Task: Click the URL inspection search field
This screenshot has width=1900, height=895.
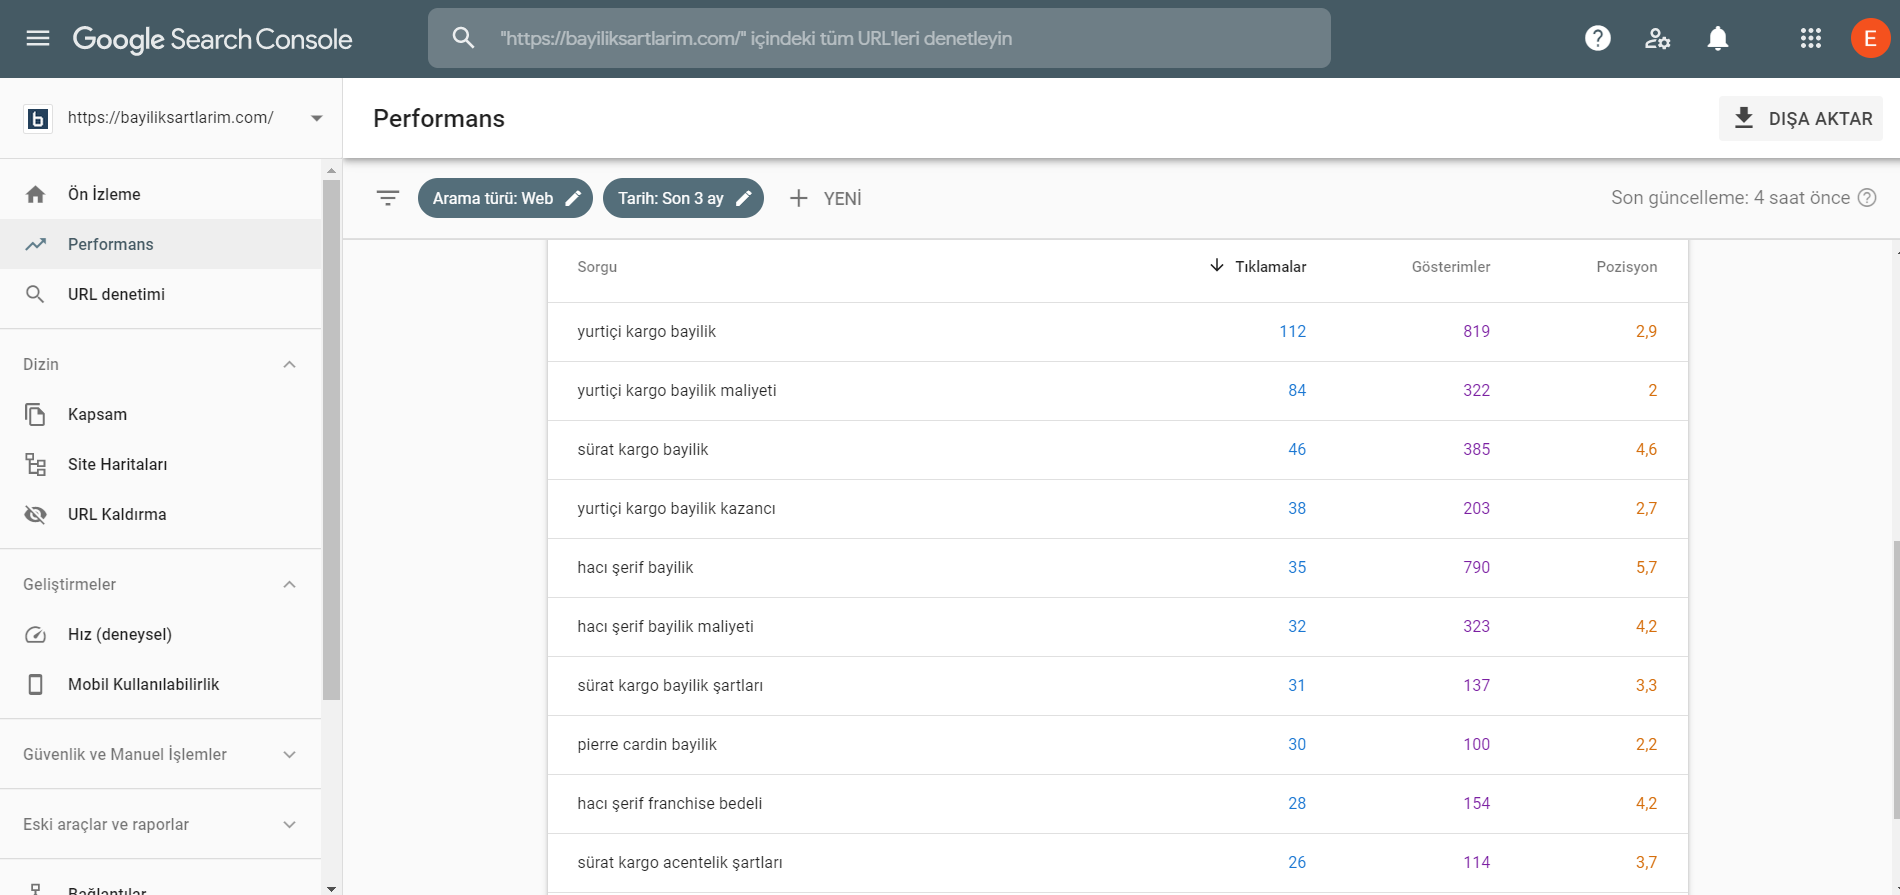Action: [x=879, y=38]
